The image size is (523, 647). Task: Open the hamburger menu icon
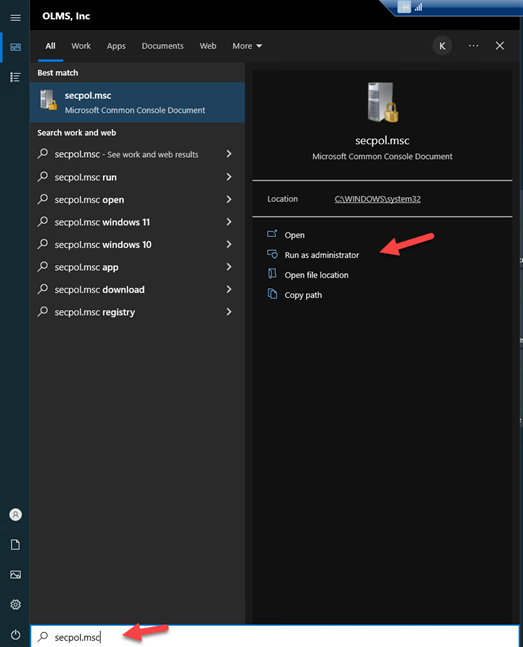click(x=15, y=18)
